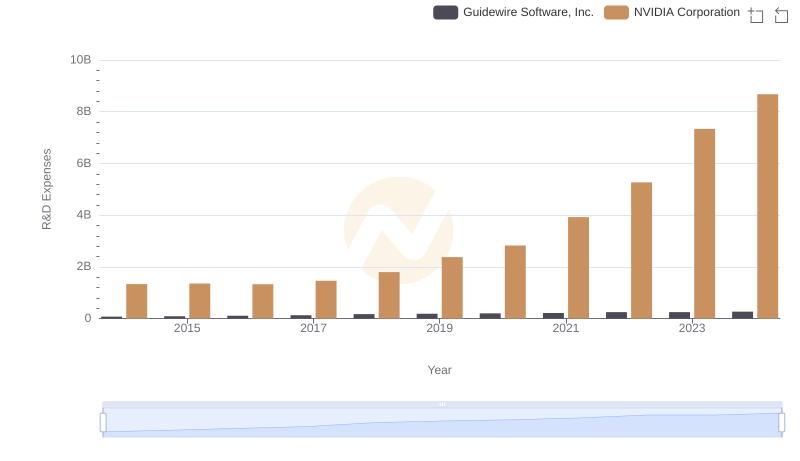
Task: Click the zoom reset icon
Action: pyautogui.click(x=781, y=15)
